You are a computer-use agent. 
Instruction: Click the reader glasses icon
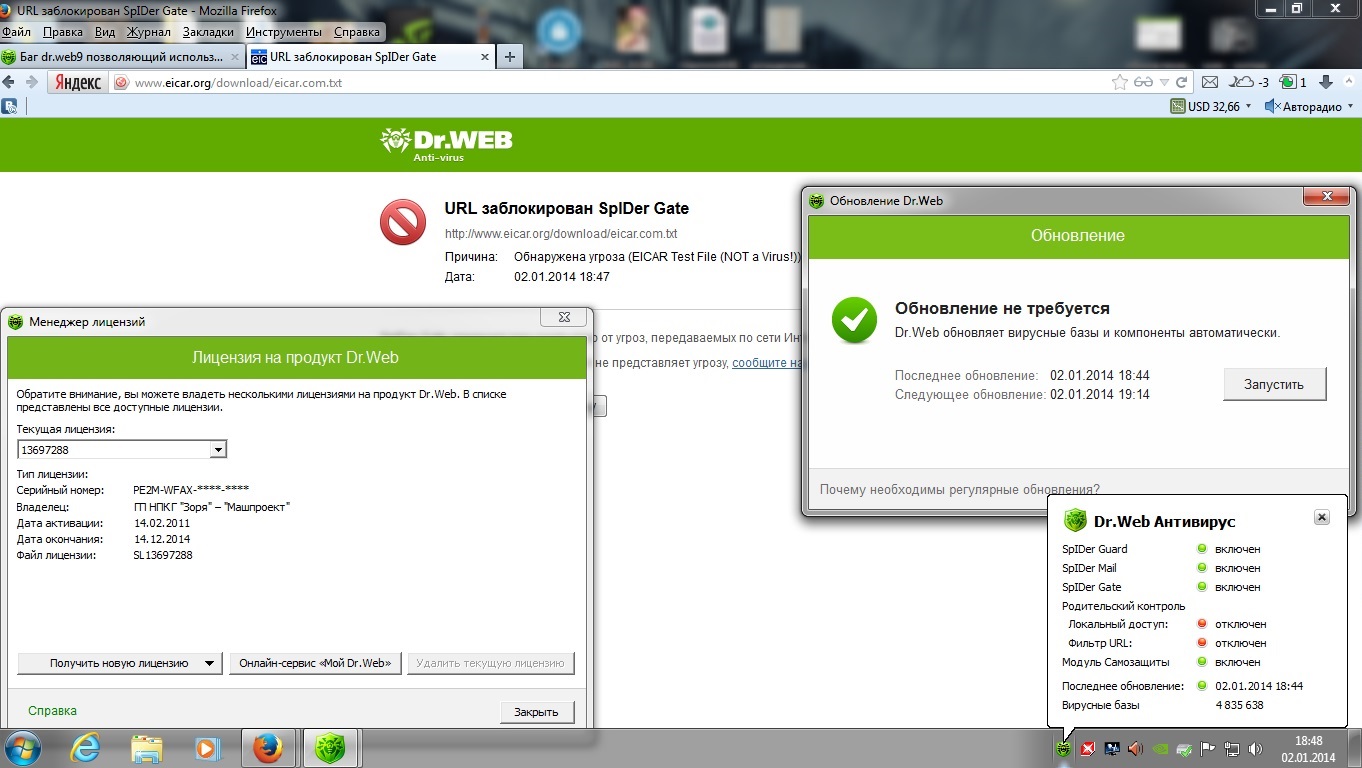pos(1143,82)
